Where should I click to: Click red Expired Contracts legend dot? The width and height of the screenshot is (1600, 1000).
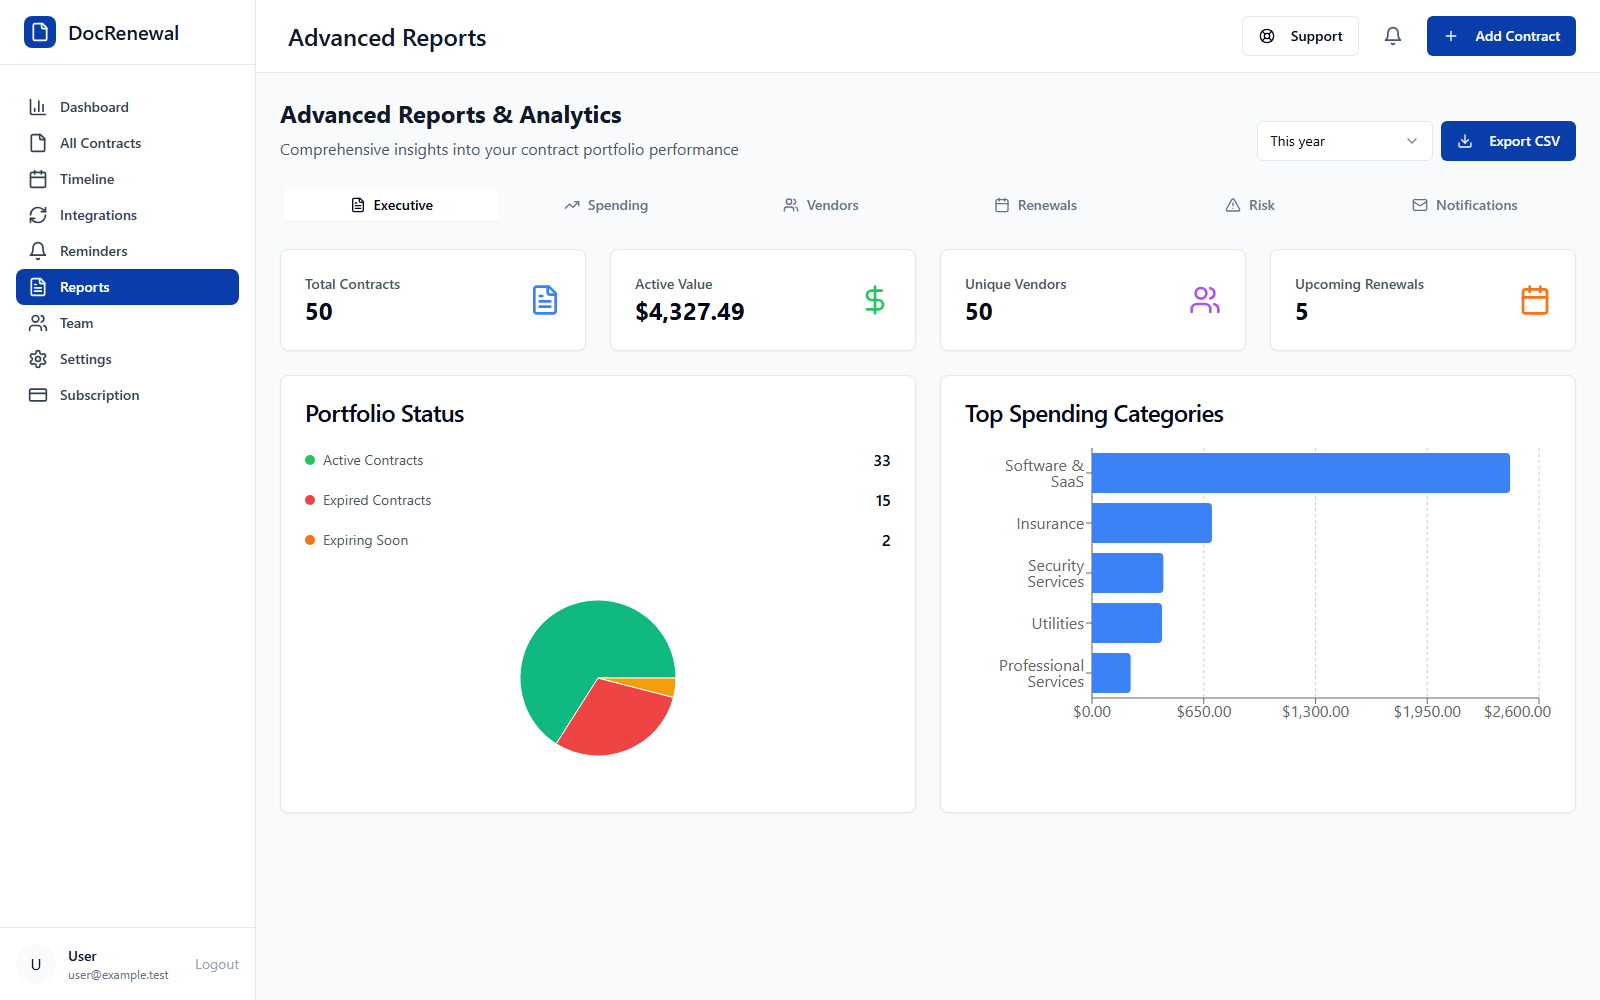point(310,500)
